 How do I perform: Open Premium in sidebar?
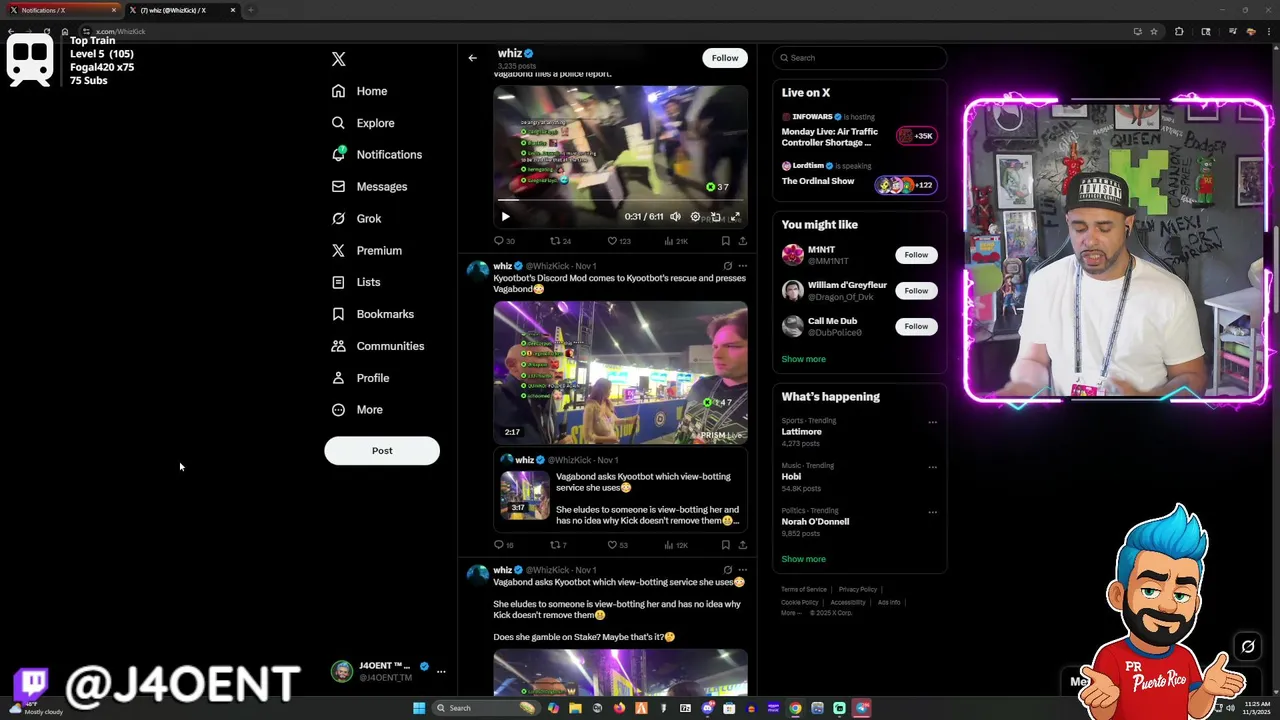(367, 251)
